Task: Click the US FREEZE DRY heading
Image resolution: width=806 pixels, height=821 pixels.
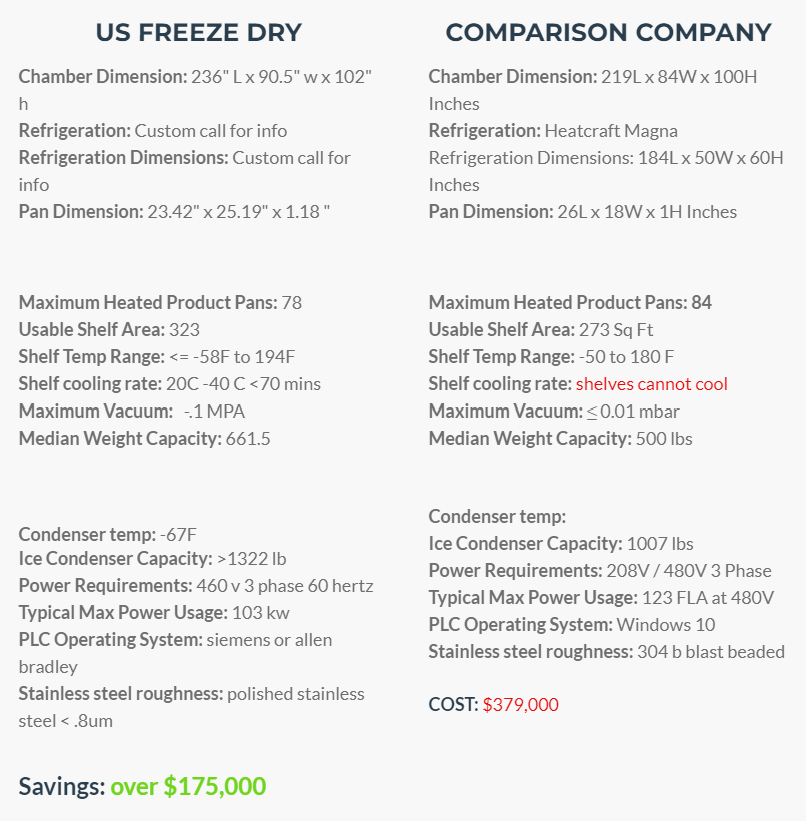Action: click(198, 32)
